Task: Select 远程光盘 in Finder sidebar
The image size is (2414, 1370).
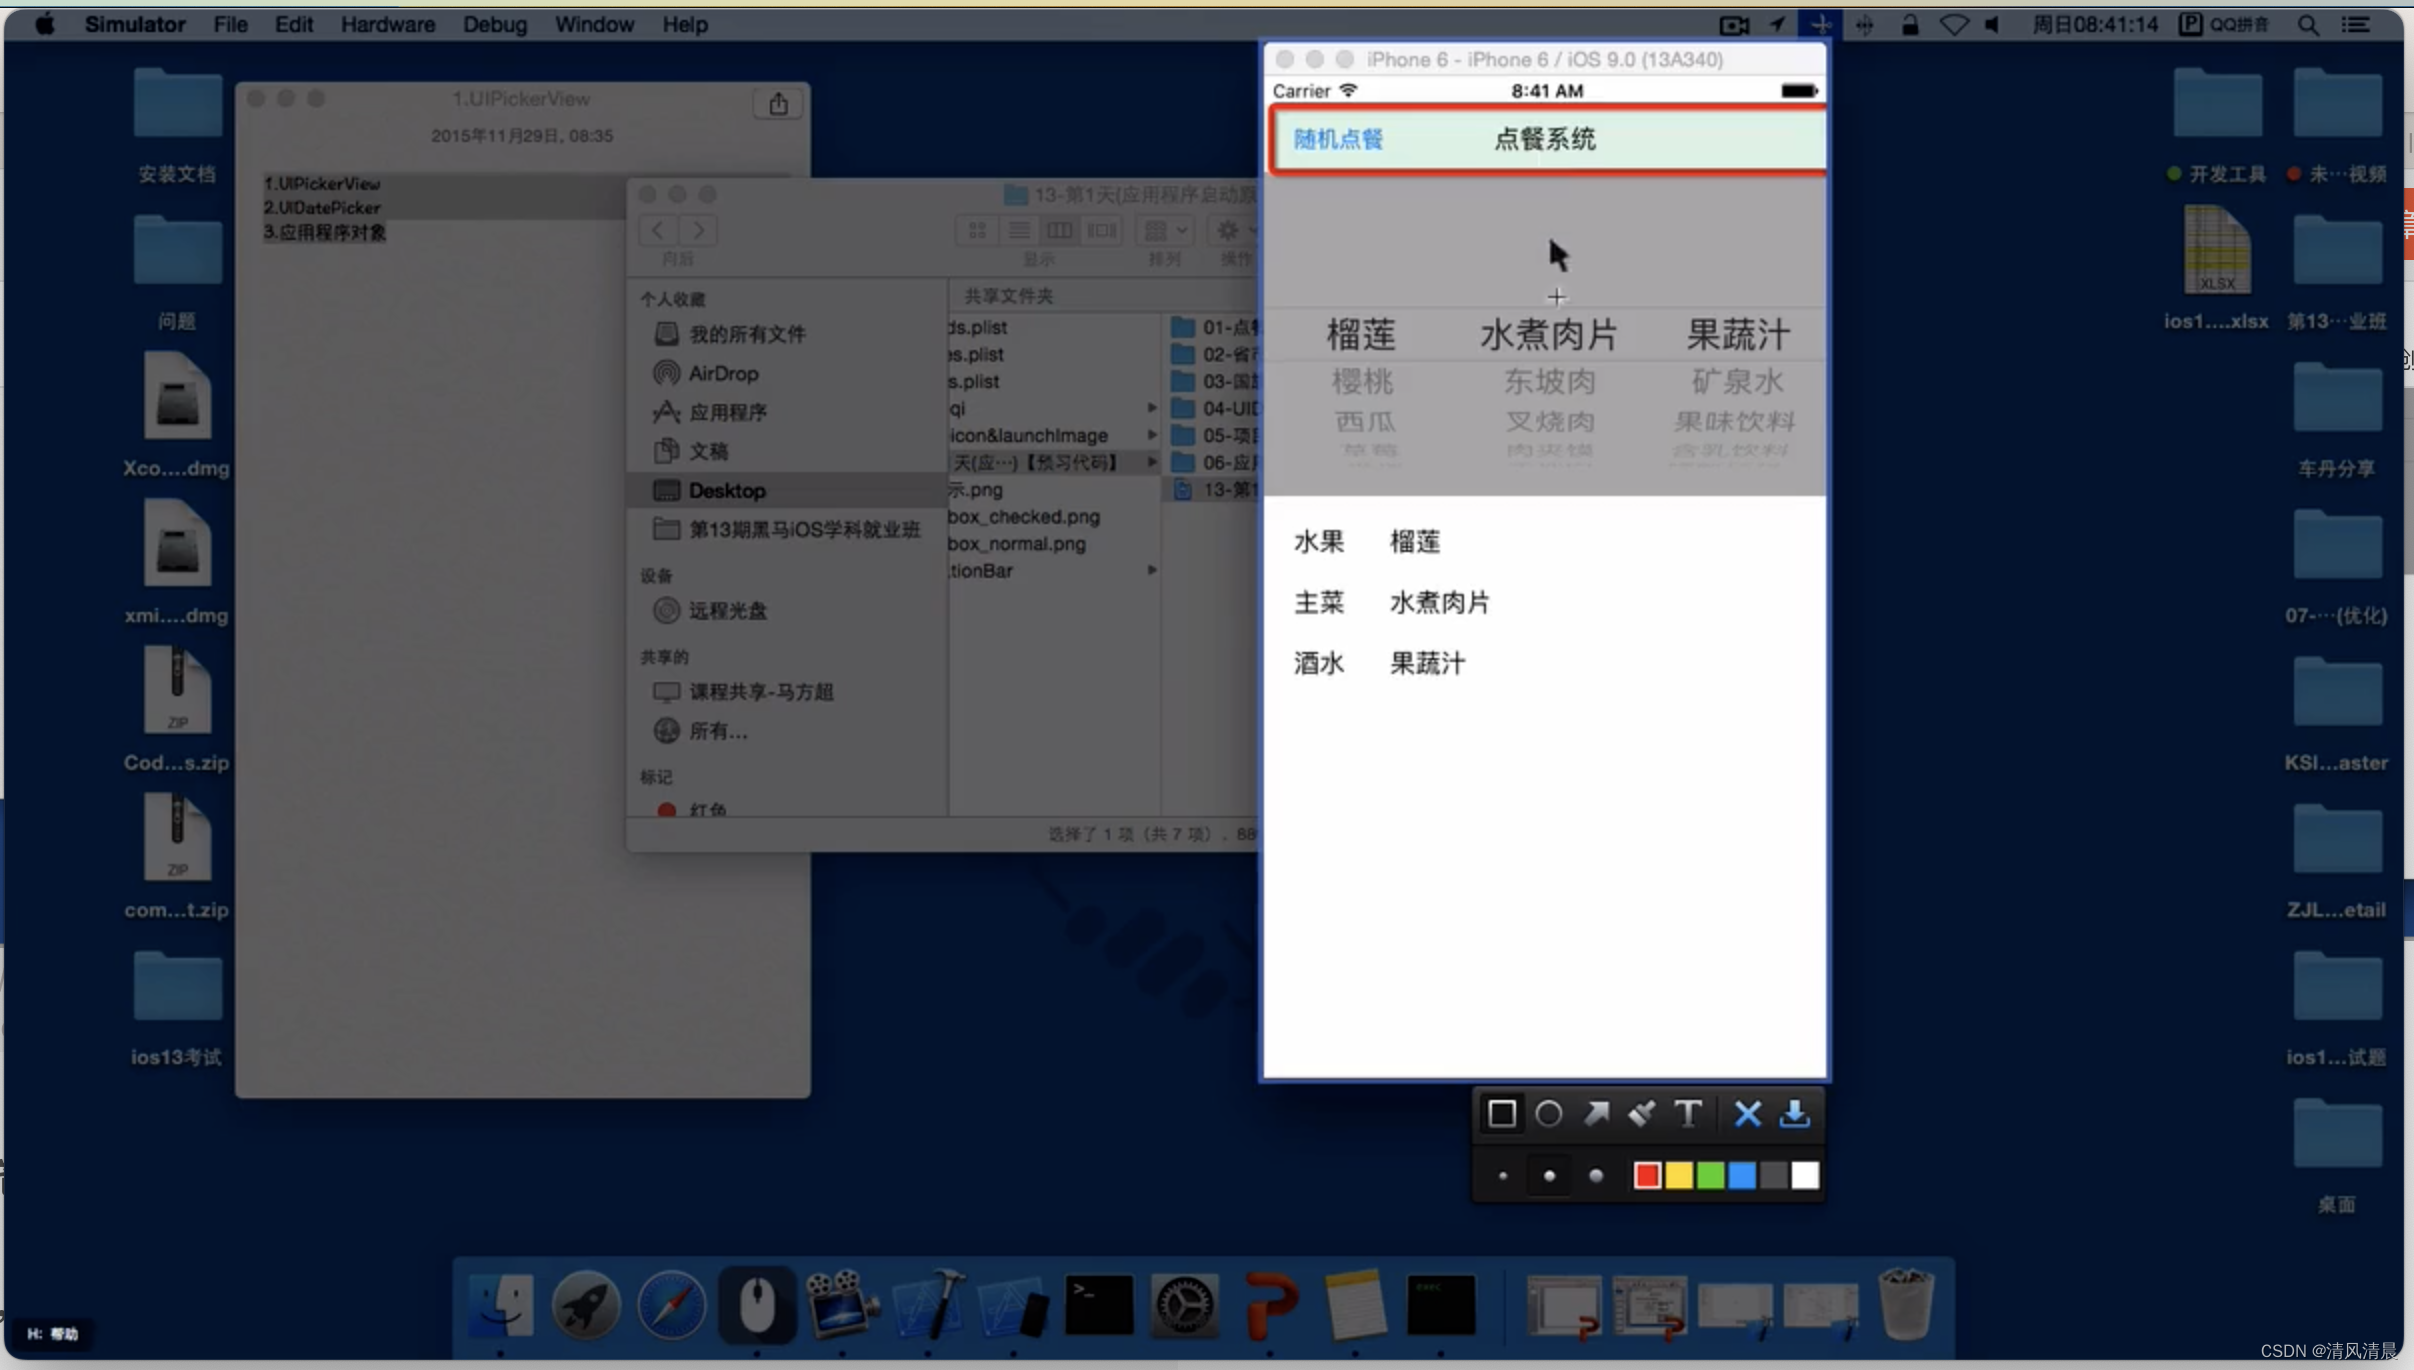Action: tap(711, 610)
